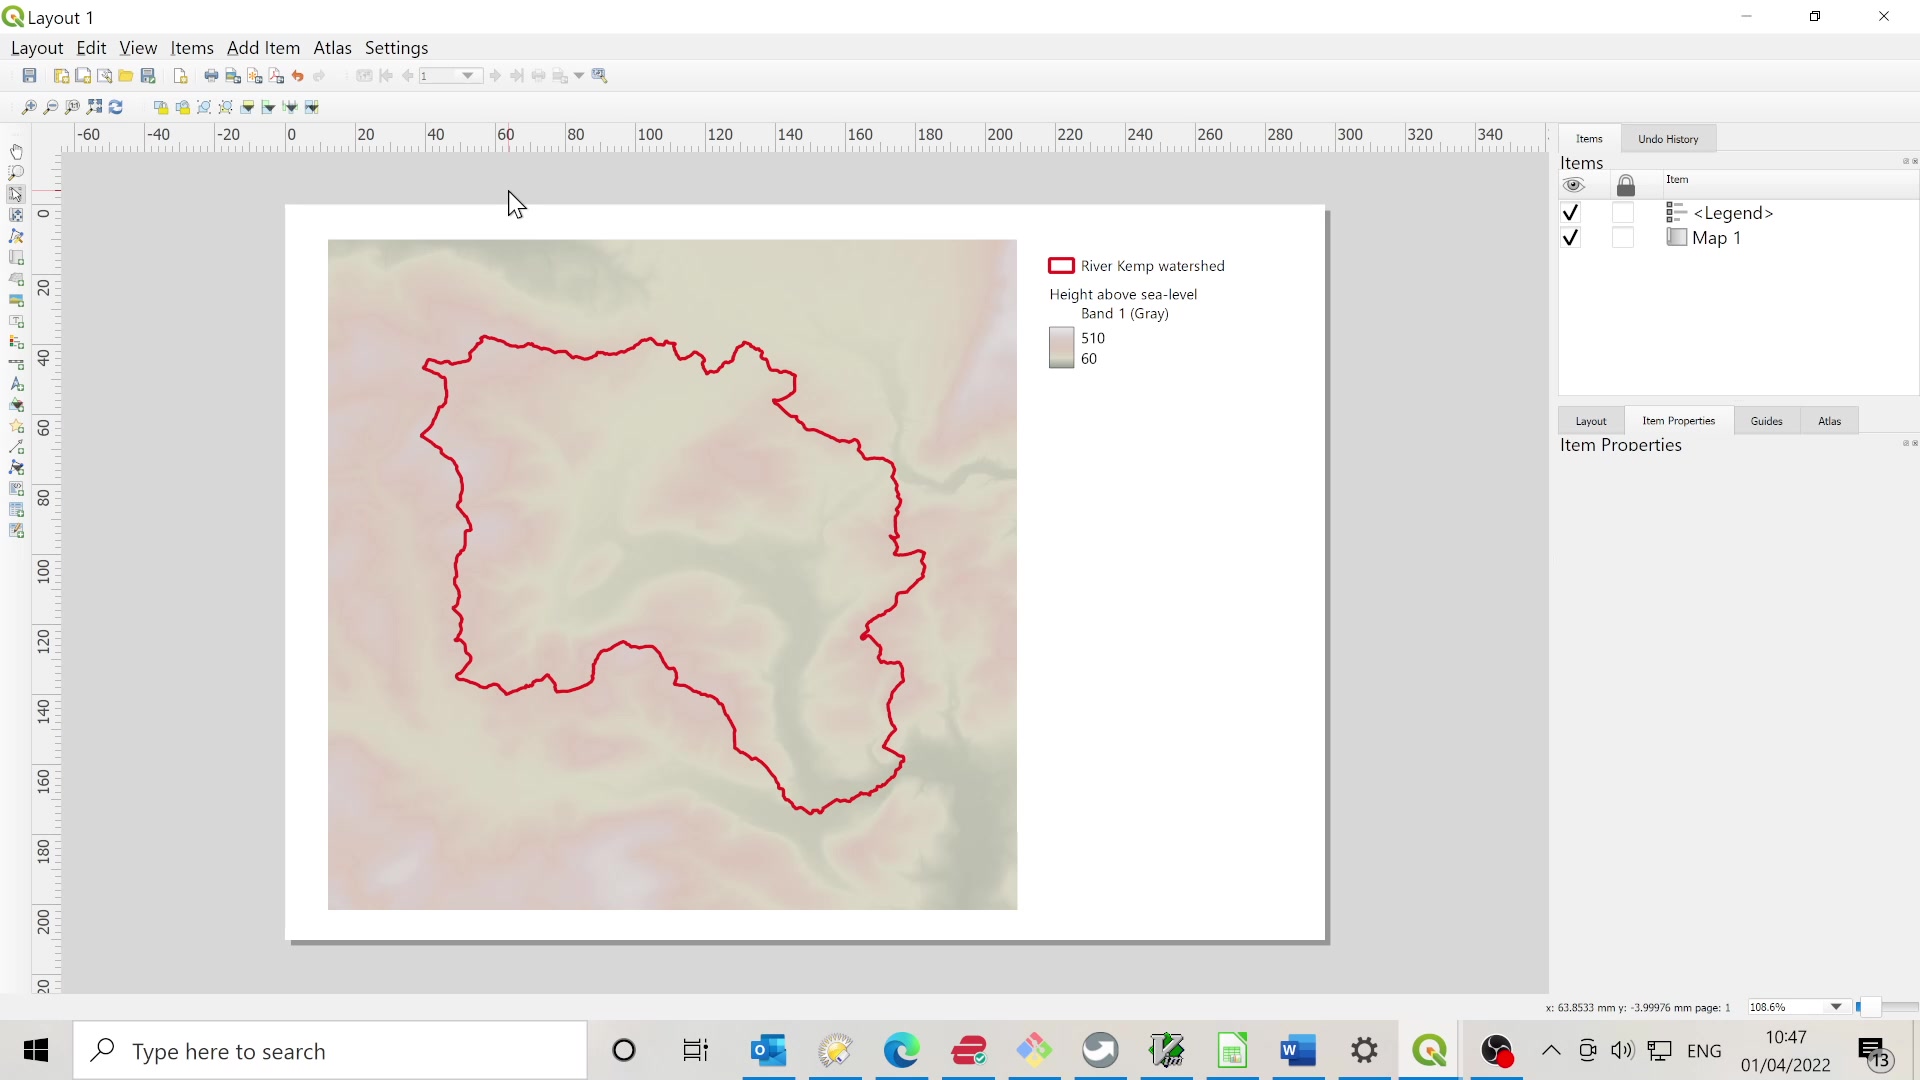Enable lock checkbox for Legend item
This screenshot has height=1080, width=1920.
(1623, 213)
